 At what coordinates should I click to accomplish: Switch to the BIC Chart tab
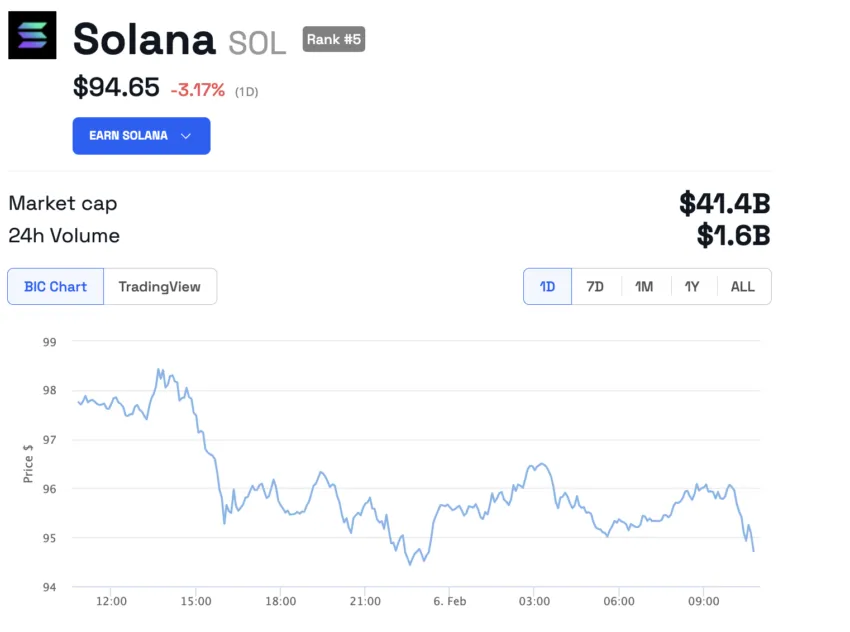point(55,287)
